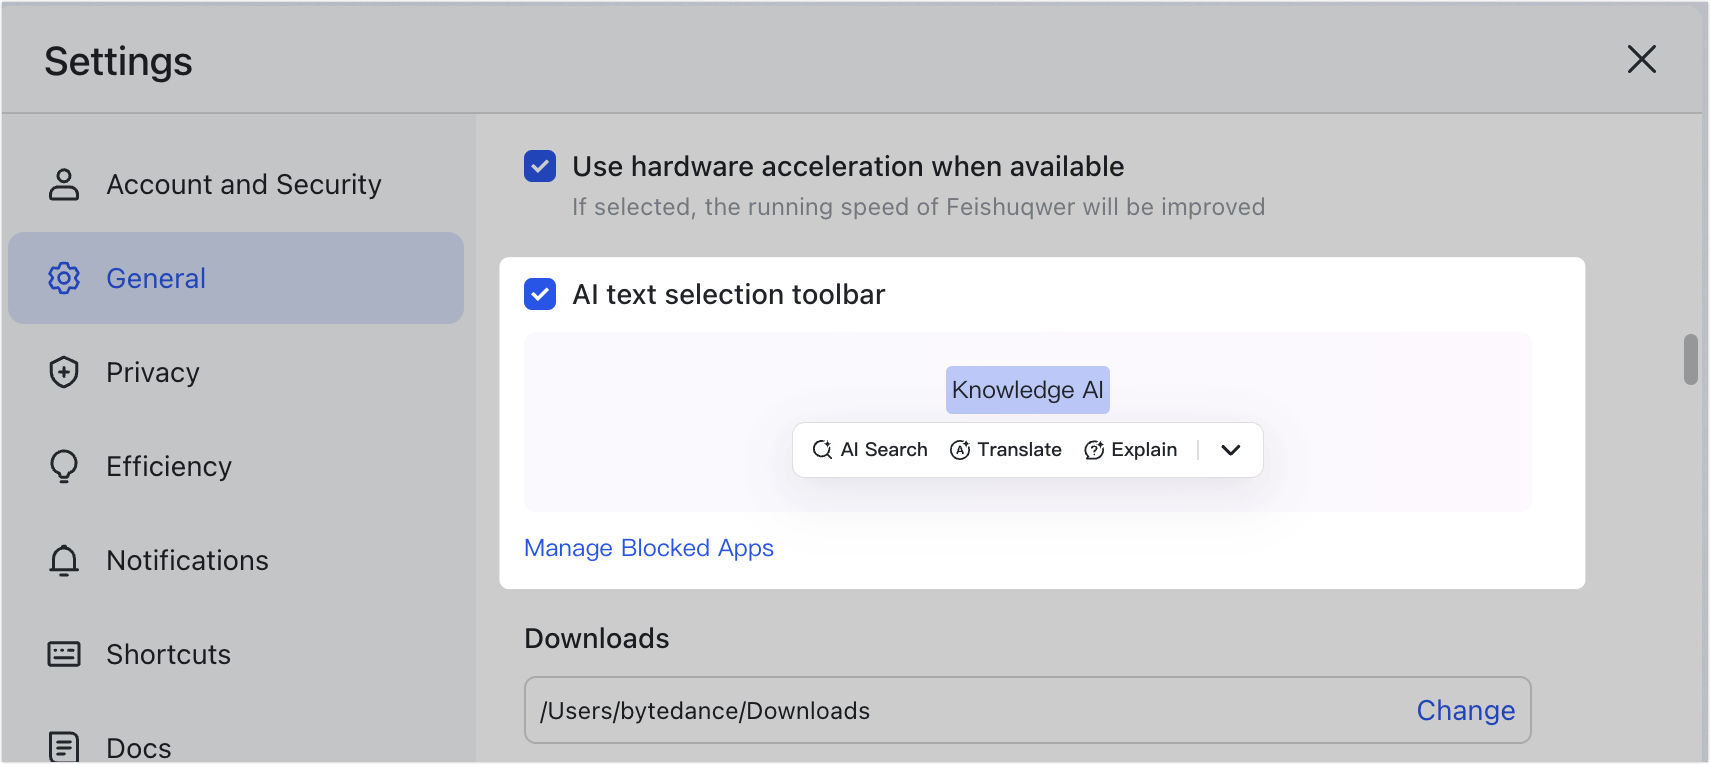Screen dimensions: 1710x764
Task: Uncheck hardware acceleration checkbox
Action: click(540, 166)
